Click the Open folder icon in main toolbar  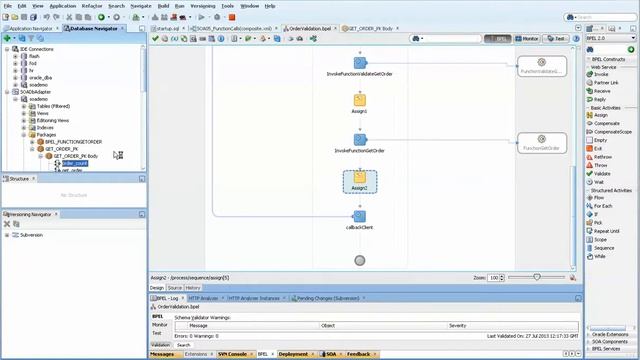pos(15,17)
